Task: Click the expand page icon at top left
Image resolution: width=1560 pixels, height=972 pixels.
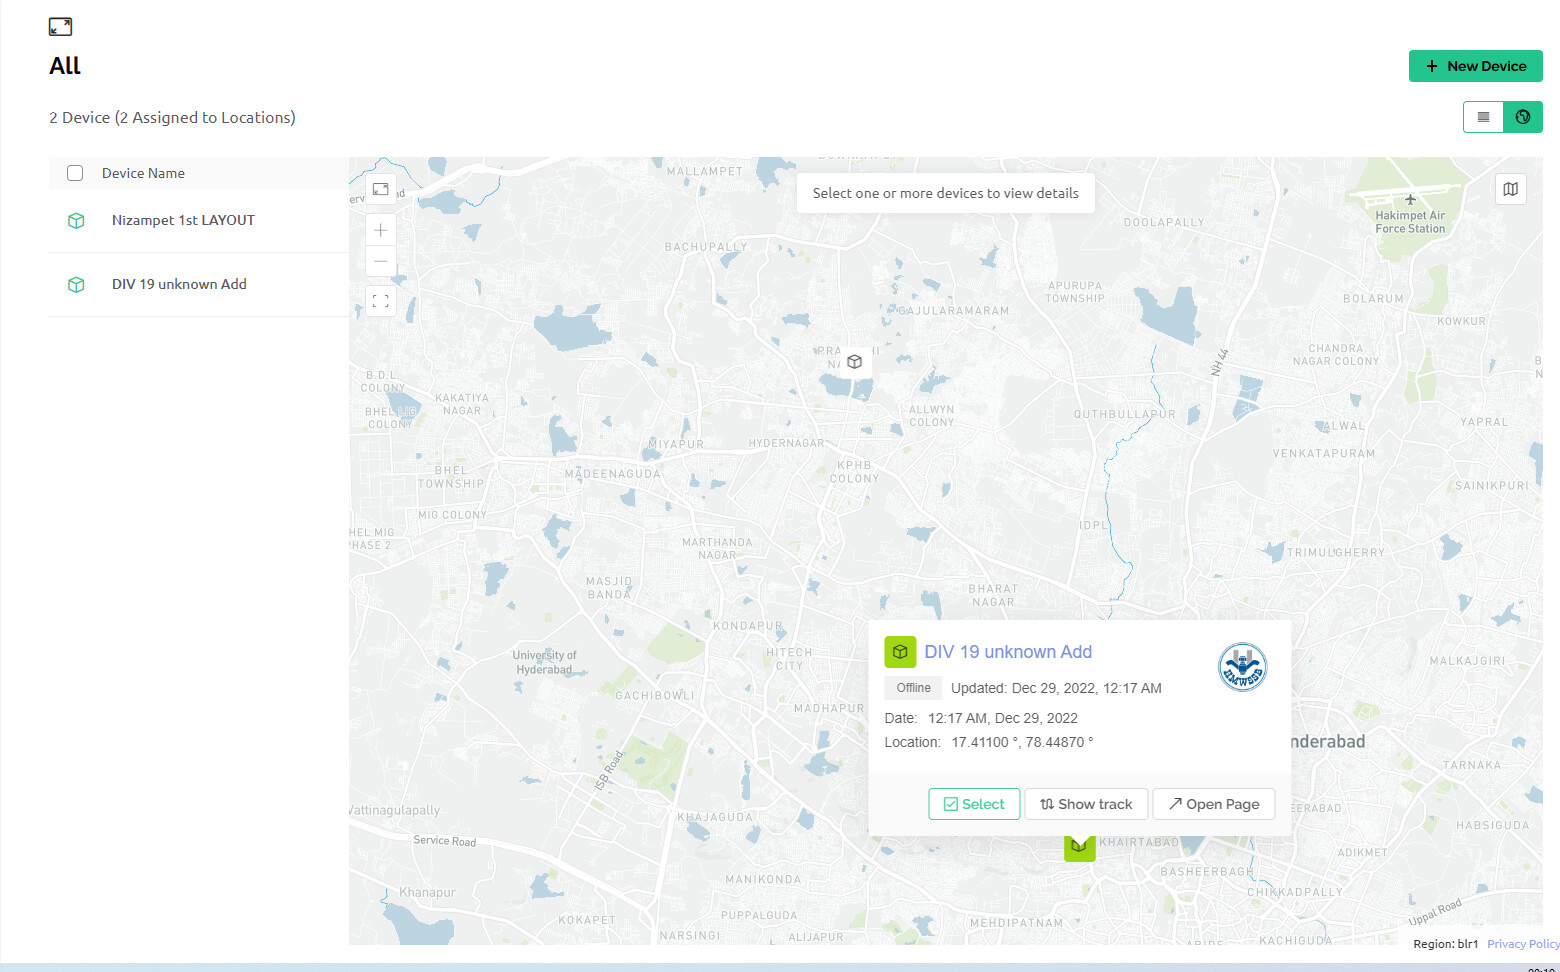Action: point(60,26)
